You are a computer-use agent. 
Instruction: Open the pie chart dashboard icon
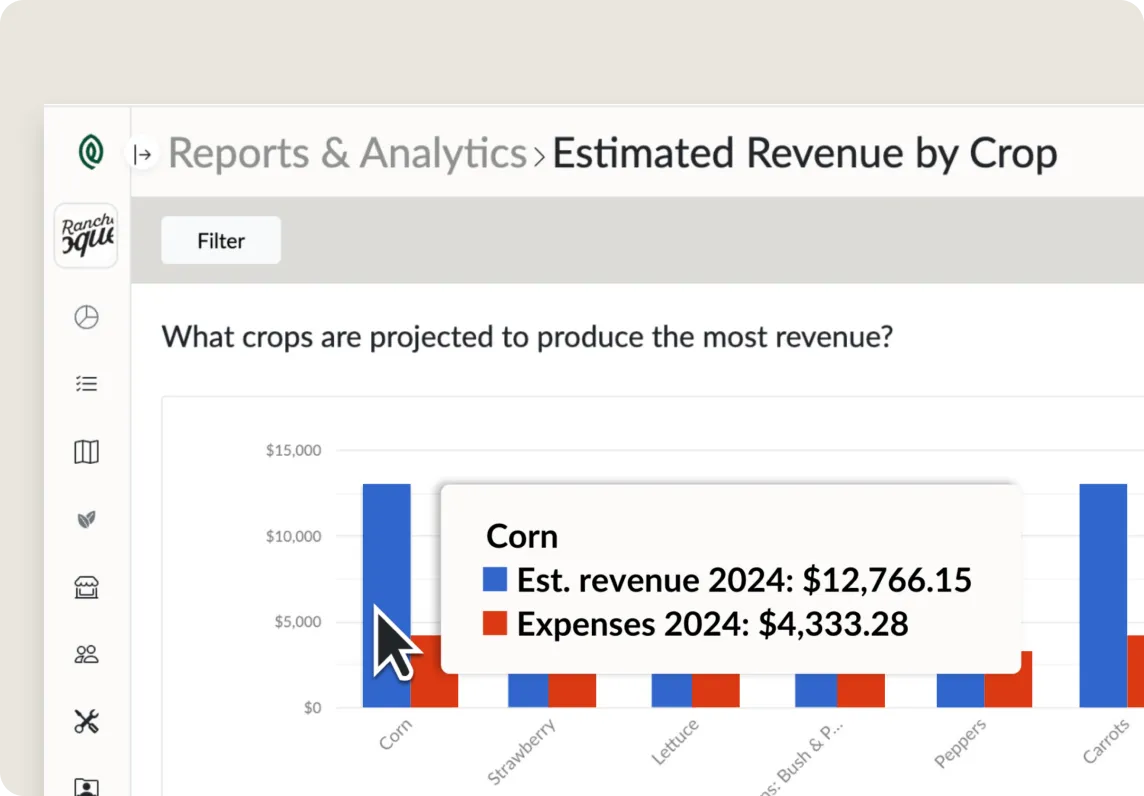(x=87, y=317)
